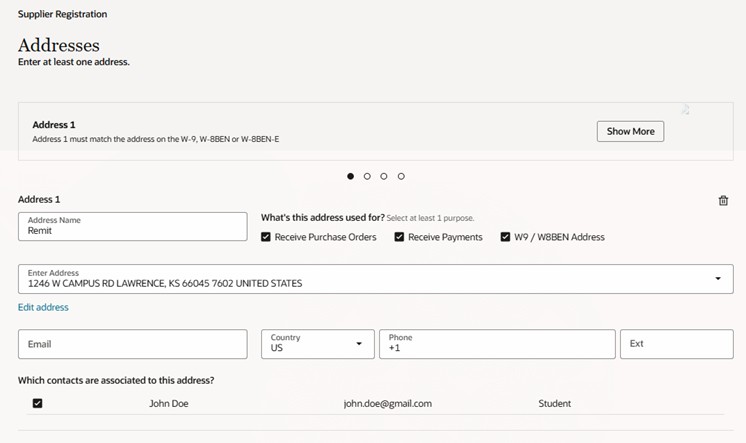Go to the fourth carousel page dot
Screen dimensions: 746x443
coord(402,176)
